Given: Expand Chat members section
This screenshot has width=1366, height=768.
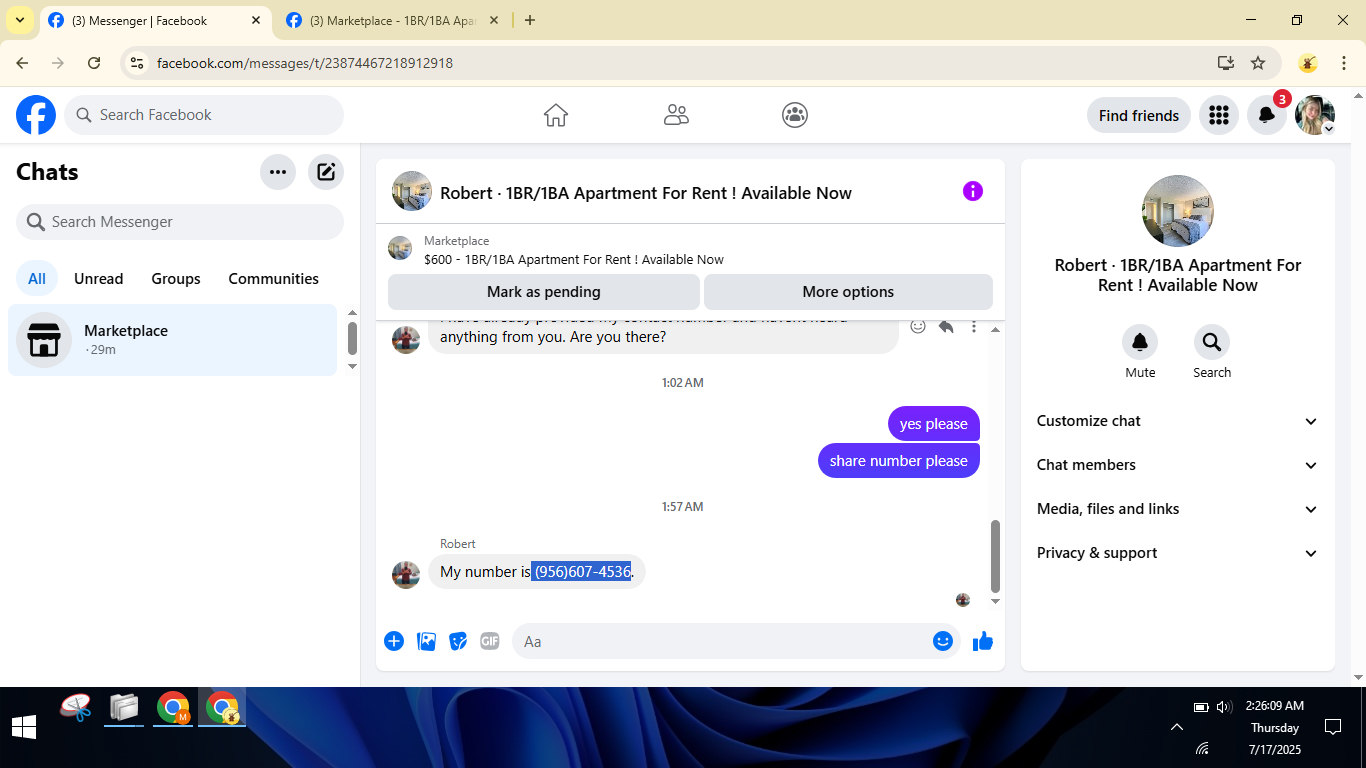Looking at the screenshot, I should click(1178, 465).
